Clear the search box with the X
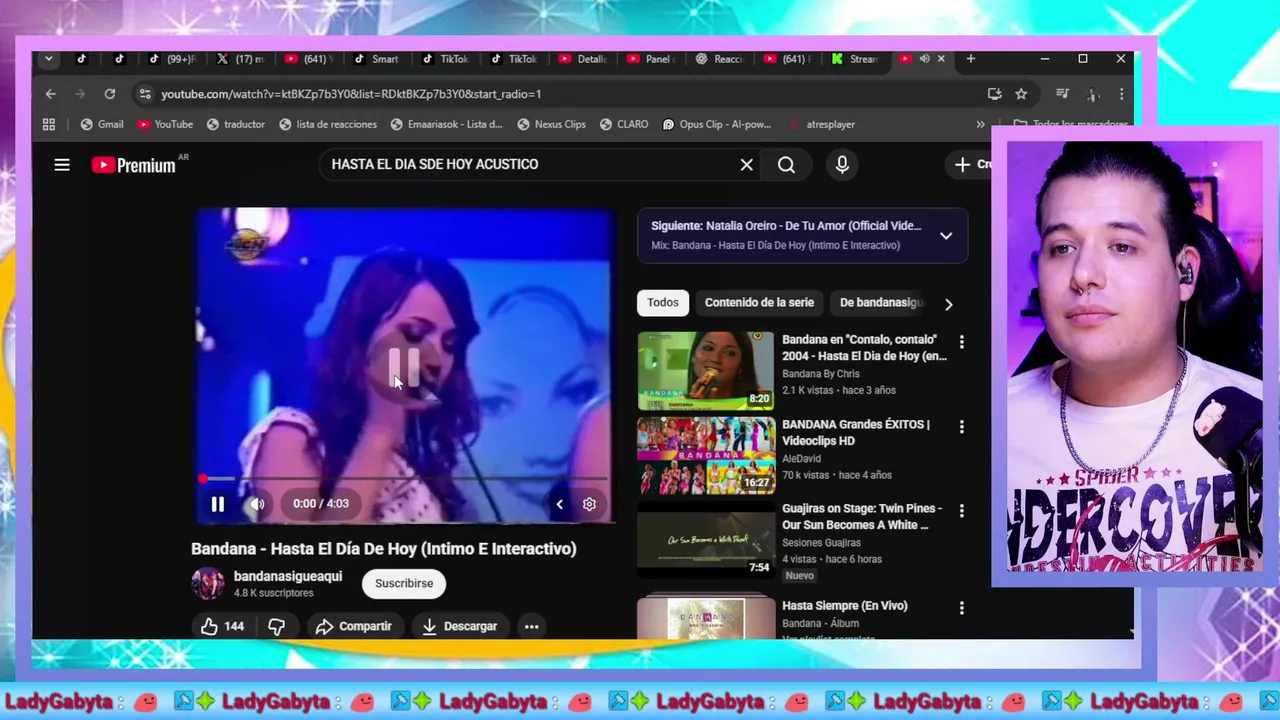Image resolution: width=1280 pixels, height=720 pixels. point(746,165)
